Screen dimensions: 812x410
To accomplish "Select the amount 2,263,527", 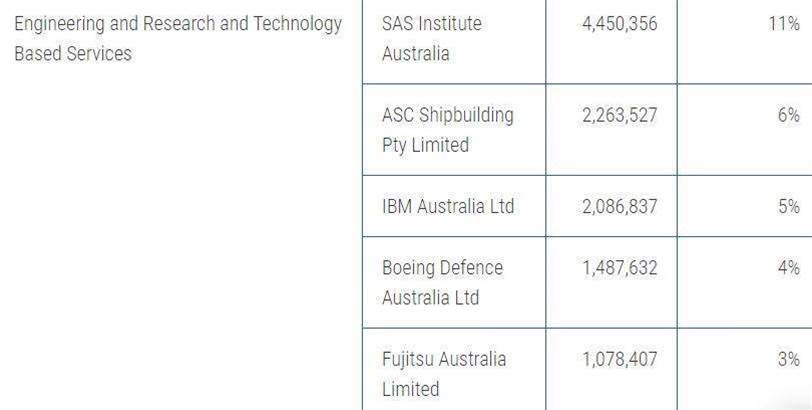I will [x=619, y=115].
